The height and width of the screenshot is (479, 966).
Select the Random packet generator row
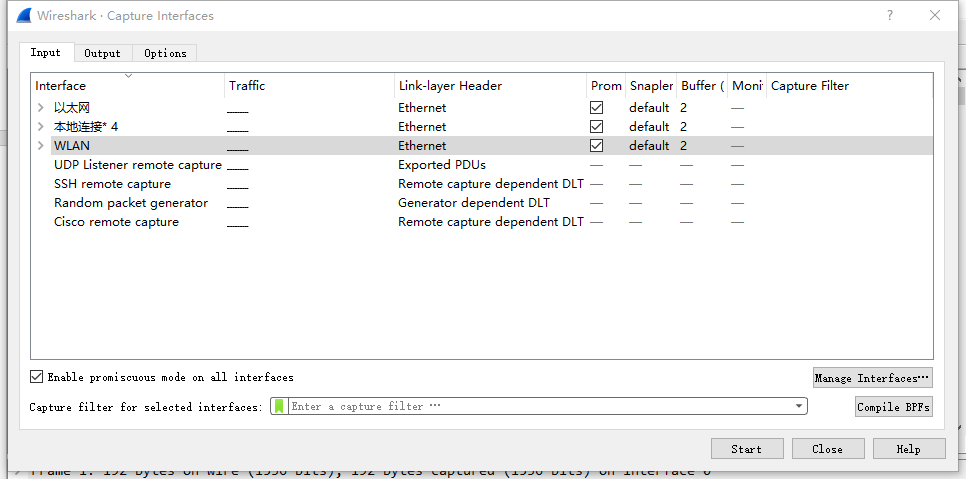point(131,203)
